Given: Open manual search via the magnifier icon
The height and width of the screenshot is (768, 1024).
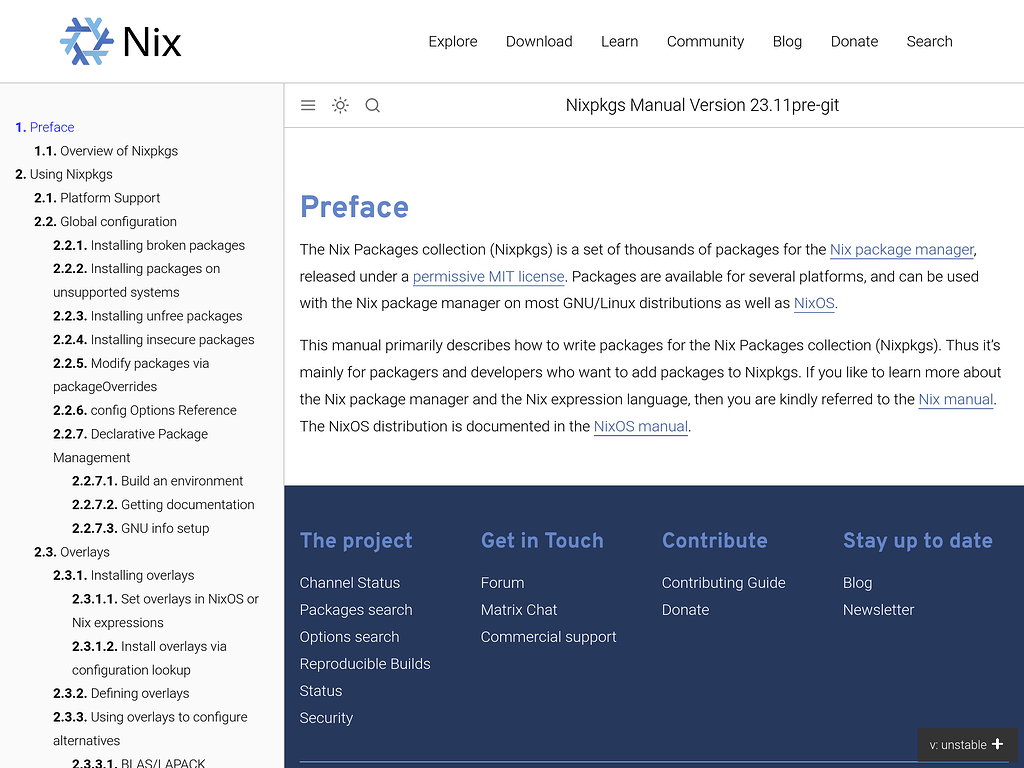Looking at the screenshot, I should (x=372, y=105).
